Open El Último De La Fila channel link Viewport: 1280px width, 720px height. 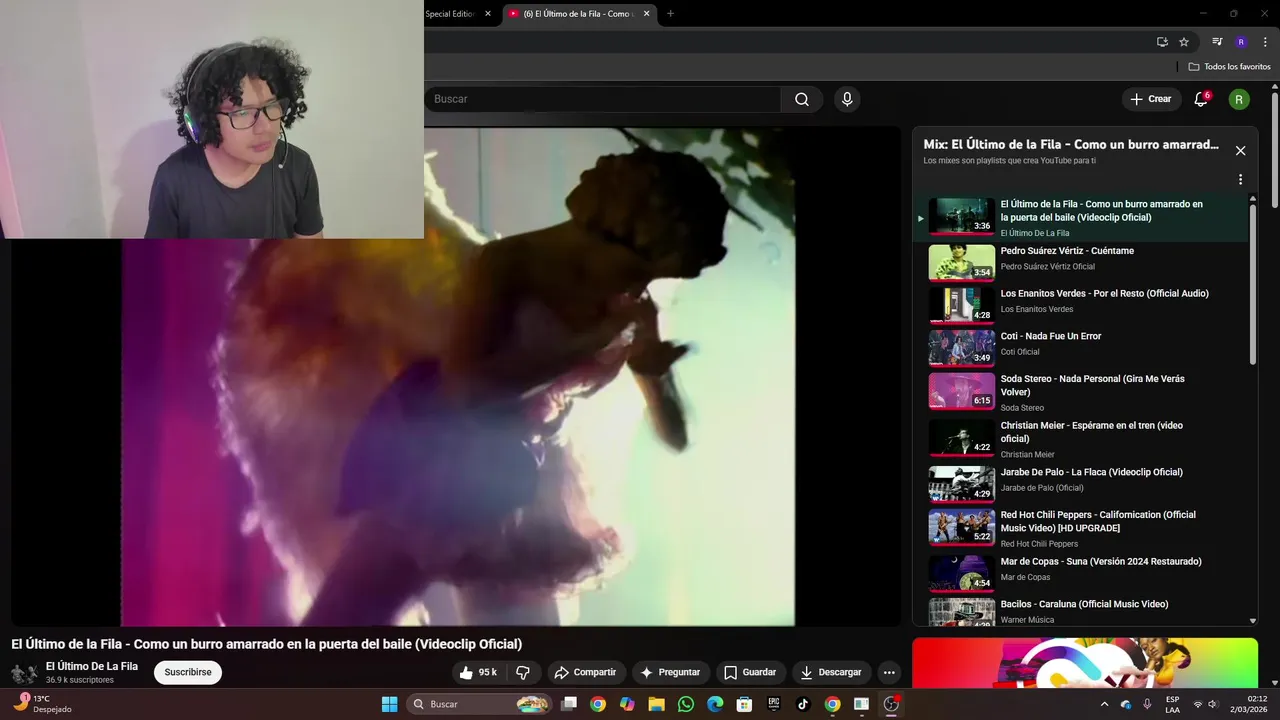(92, 666)
